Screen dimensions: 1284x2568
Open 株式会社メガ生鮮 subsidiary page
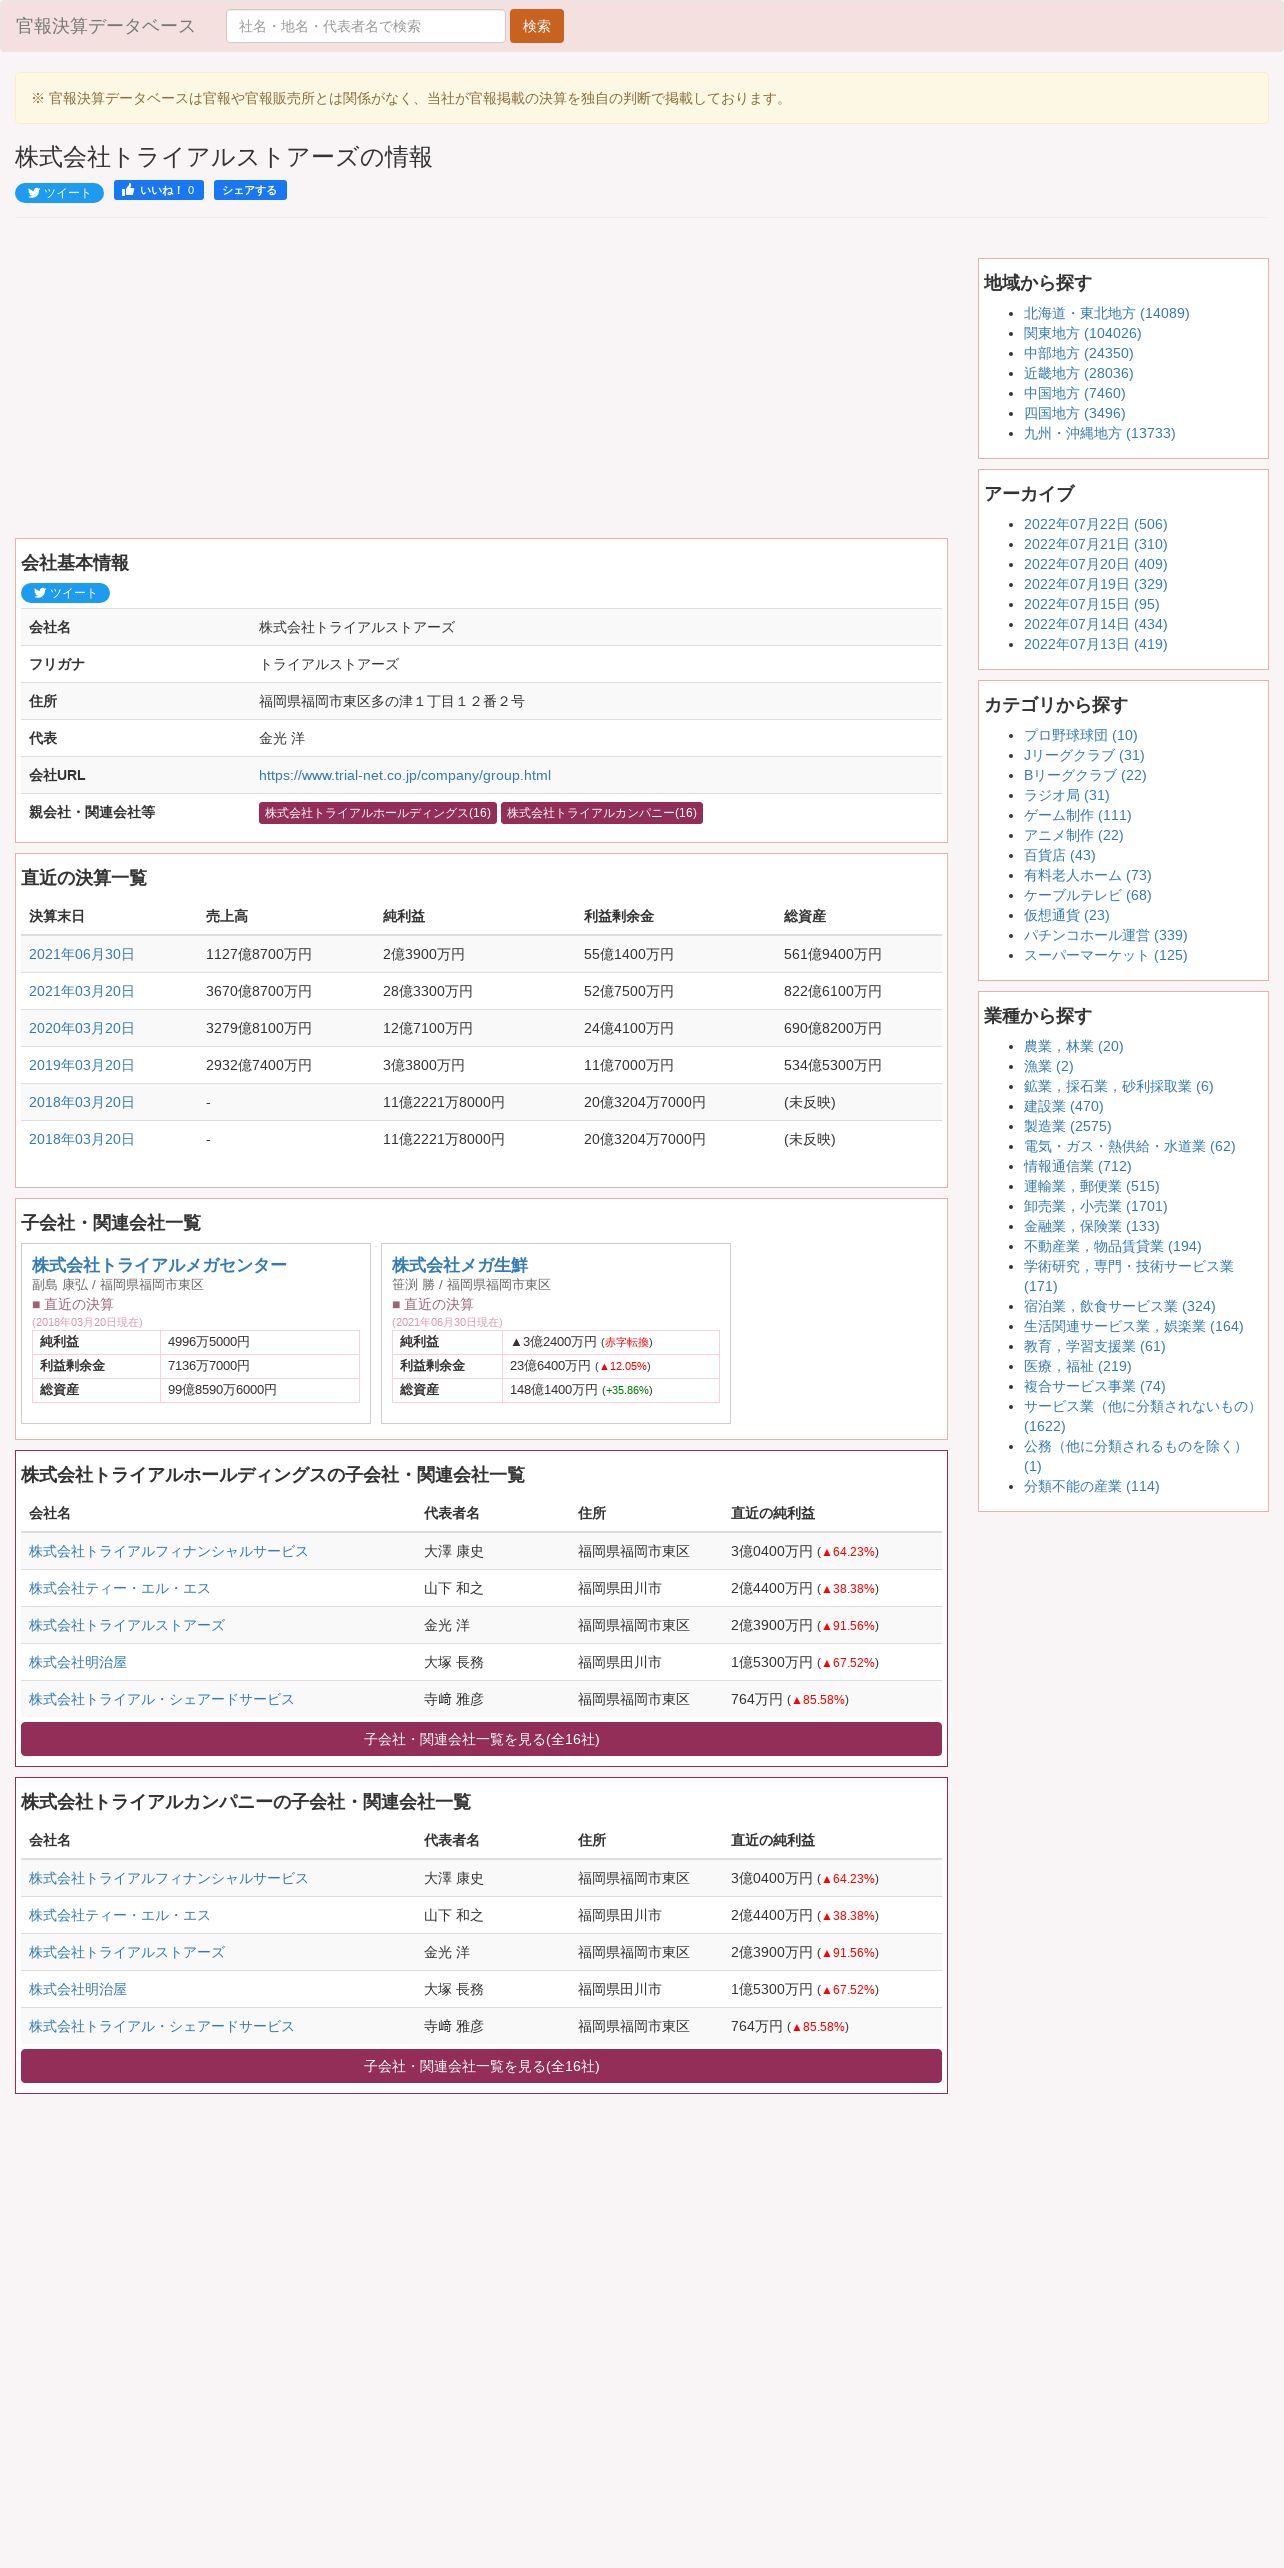pyautogui.click(x=460, y=1265)
